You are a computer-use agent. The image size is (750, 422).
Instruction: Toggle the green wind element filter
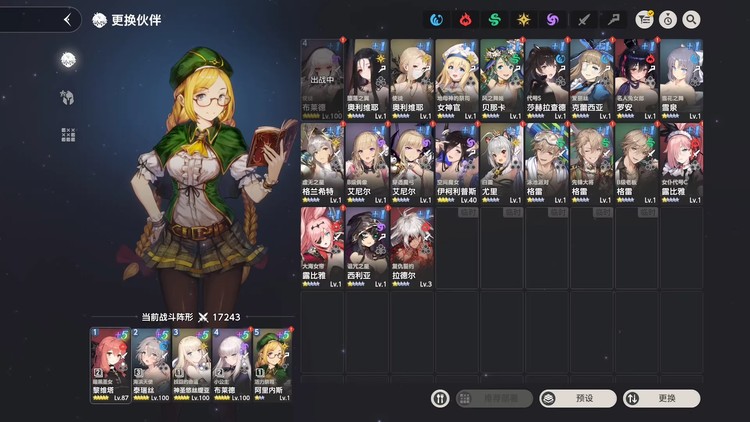pos(495,20)
